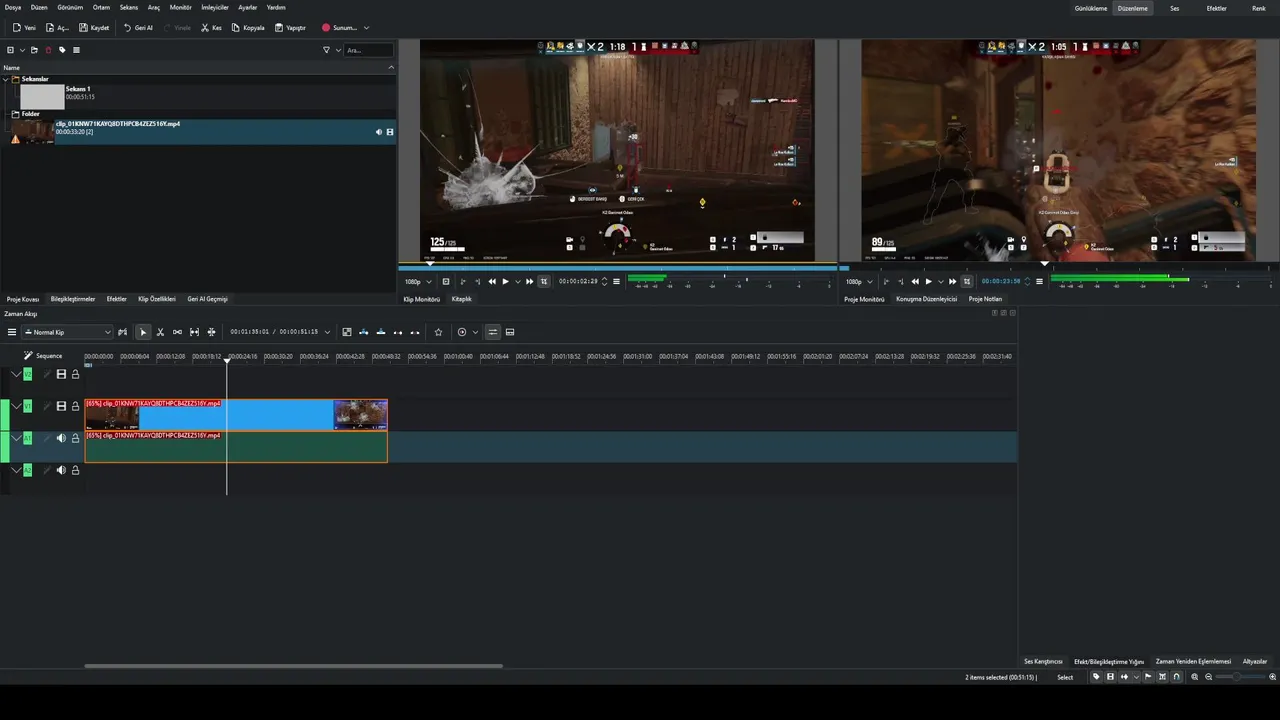Open clip monitor 1080p resolution dropdown
This screenshot has height=720, width=1280.
coord(418,282)
